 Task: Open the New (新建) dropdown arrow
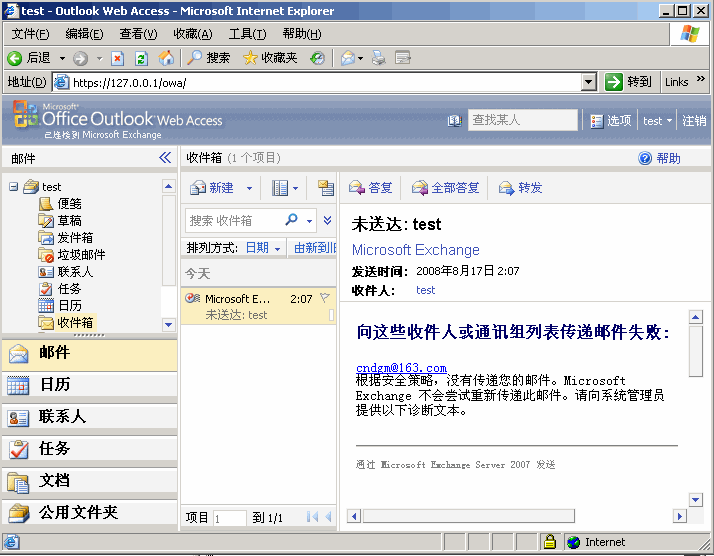click(249, 188)
